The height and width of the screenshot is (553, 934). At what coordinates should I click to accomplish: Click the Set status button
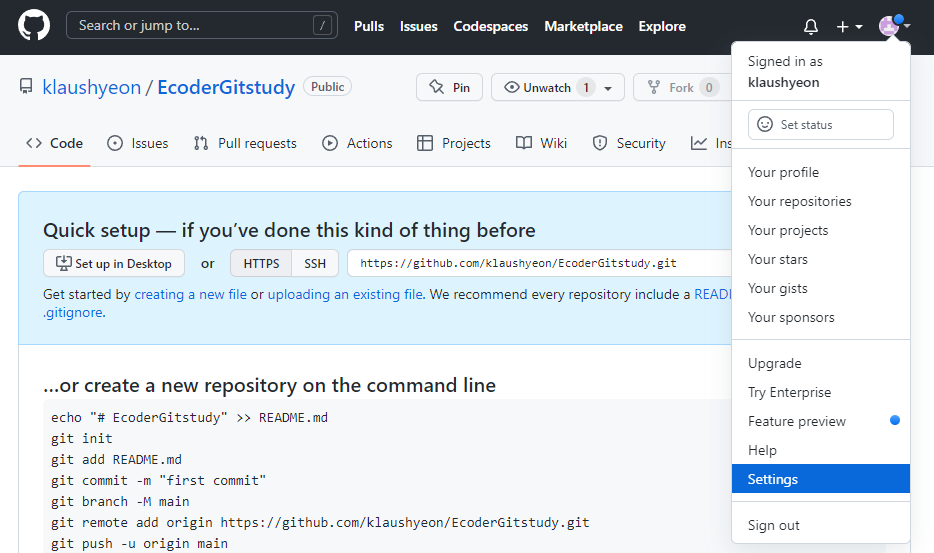click(820, 125)
